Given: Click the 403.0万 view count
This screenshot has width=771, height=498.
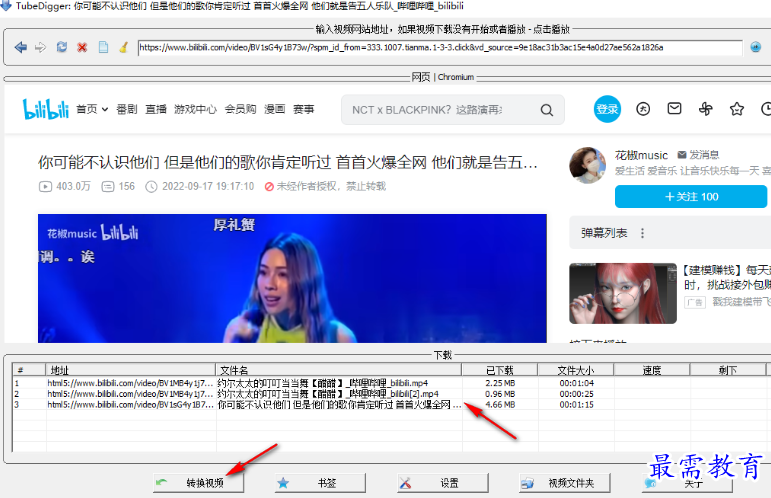Looking at the screenshot, I should 65,186.
